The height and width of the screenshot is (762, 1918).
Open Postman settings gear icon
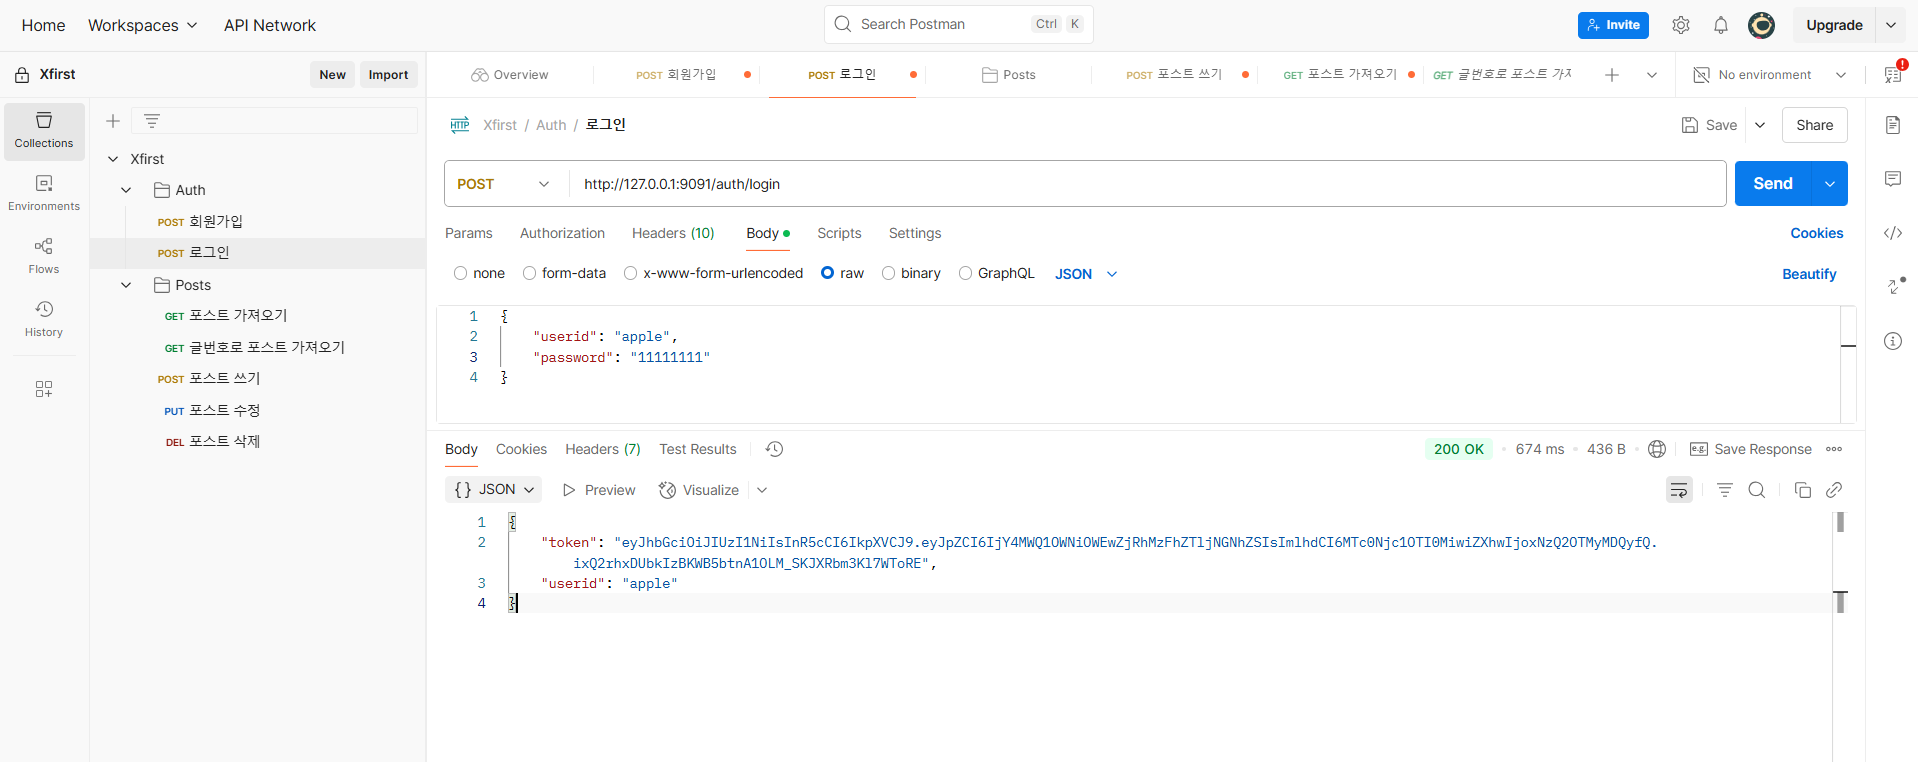point(1680,25)
